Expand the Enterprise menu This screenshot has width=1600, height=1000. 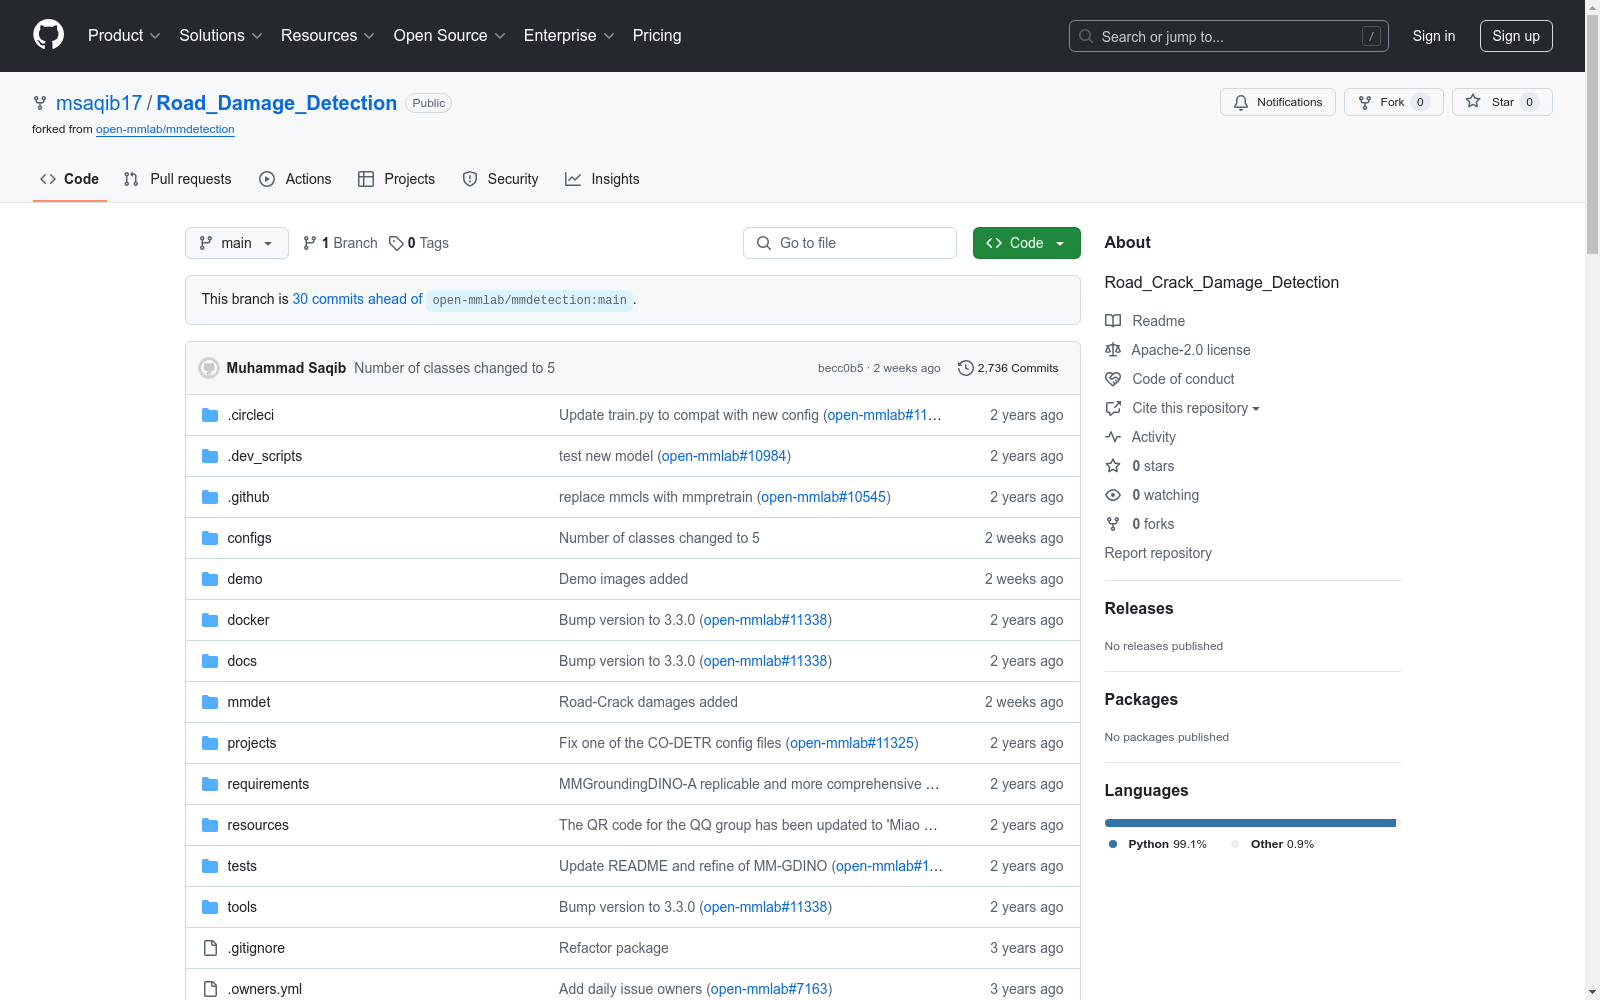coord(569,35)
